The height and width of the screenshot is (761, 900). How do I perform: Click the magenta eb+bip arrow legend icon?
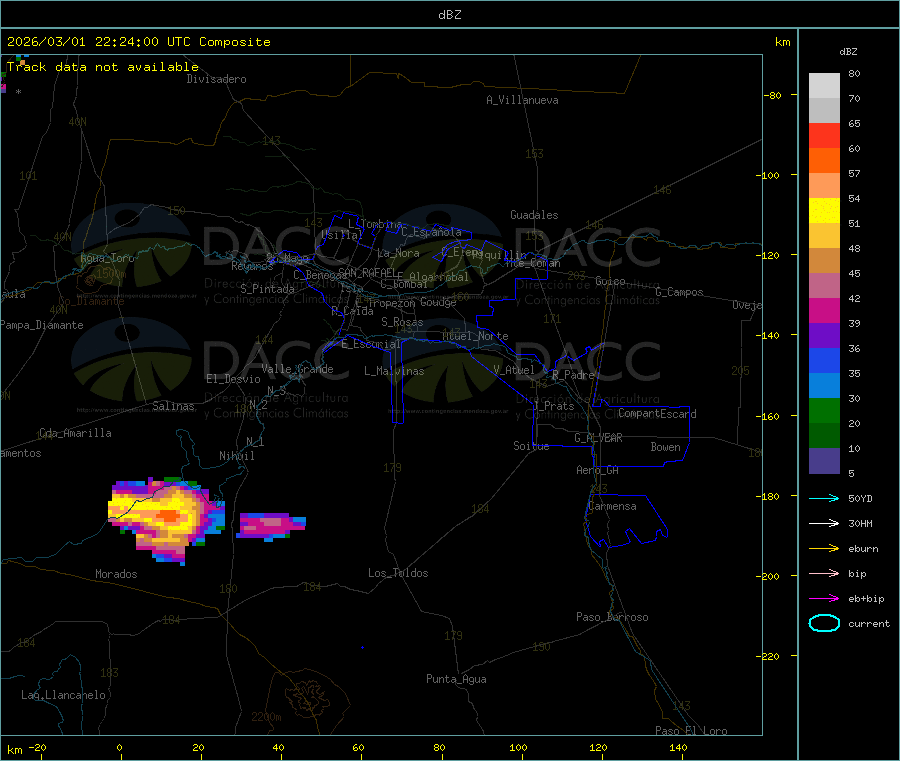click(824, 598)
